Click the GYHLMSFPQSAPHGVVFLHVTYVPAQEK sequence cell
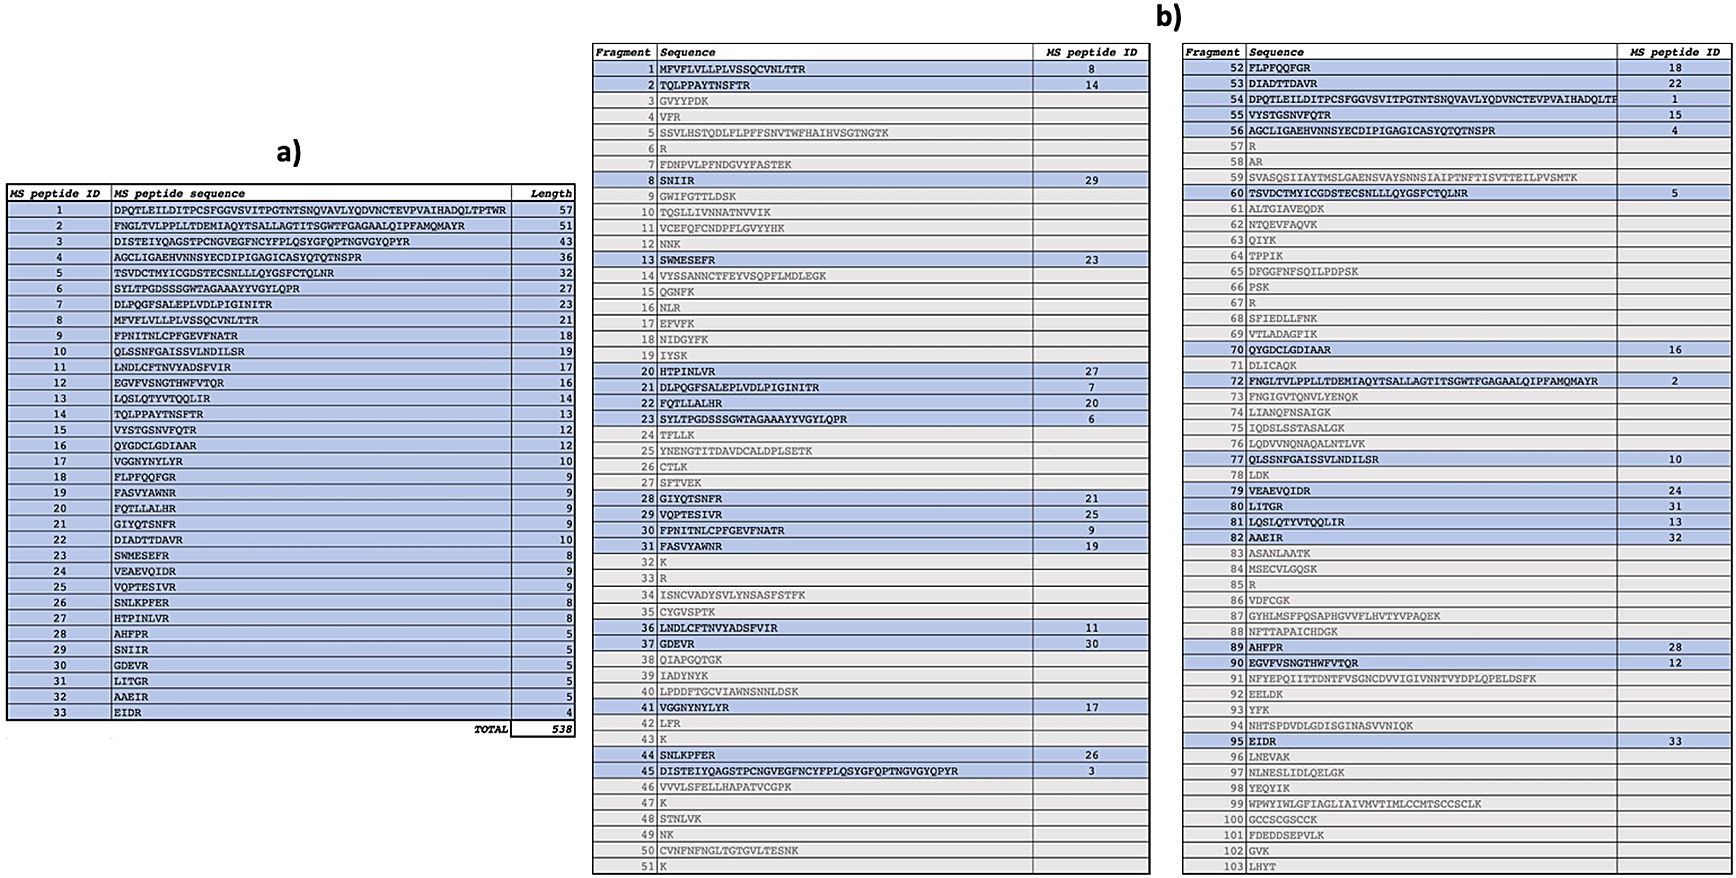Viewport: 1736px width, 878px height. pos(1344,616)
